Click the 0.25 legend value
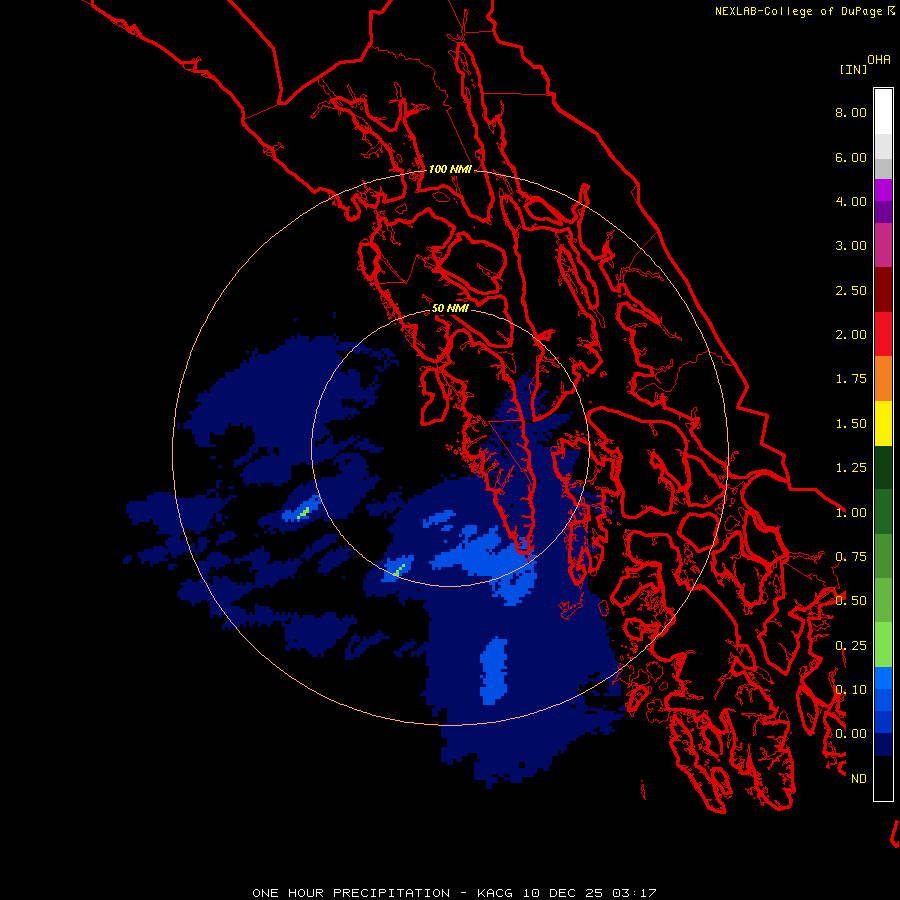This screenshot has height=900, width=900. tap(851, 646)
